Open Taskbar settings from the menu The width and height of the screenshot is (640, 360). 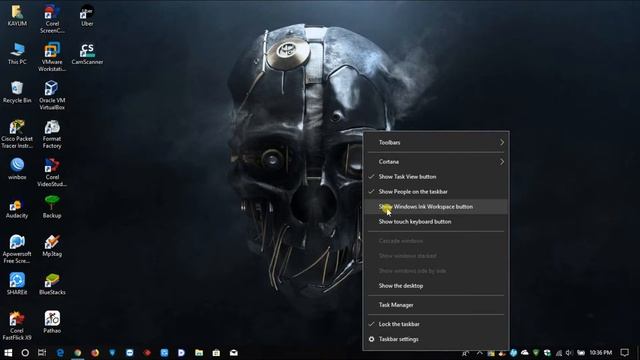click(436, 339)
